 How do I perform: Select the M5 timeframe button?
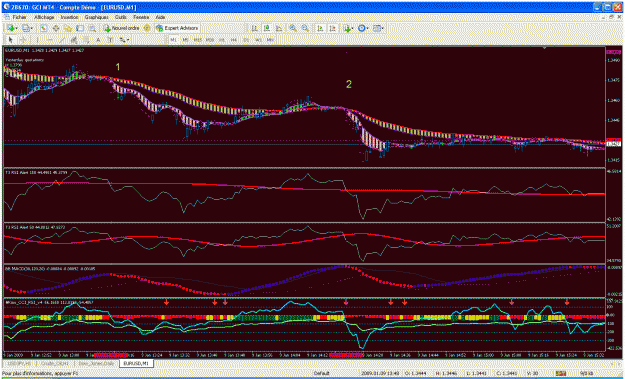(185, 40)
